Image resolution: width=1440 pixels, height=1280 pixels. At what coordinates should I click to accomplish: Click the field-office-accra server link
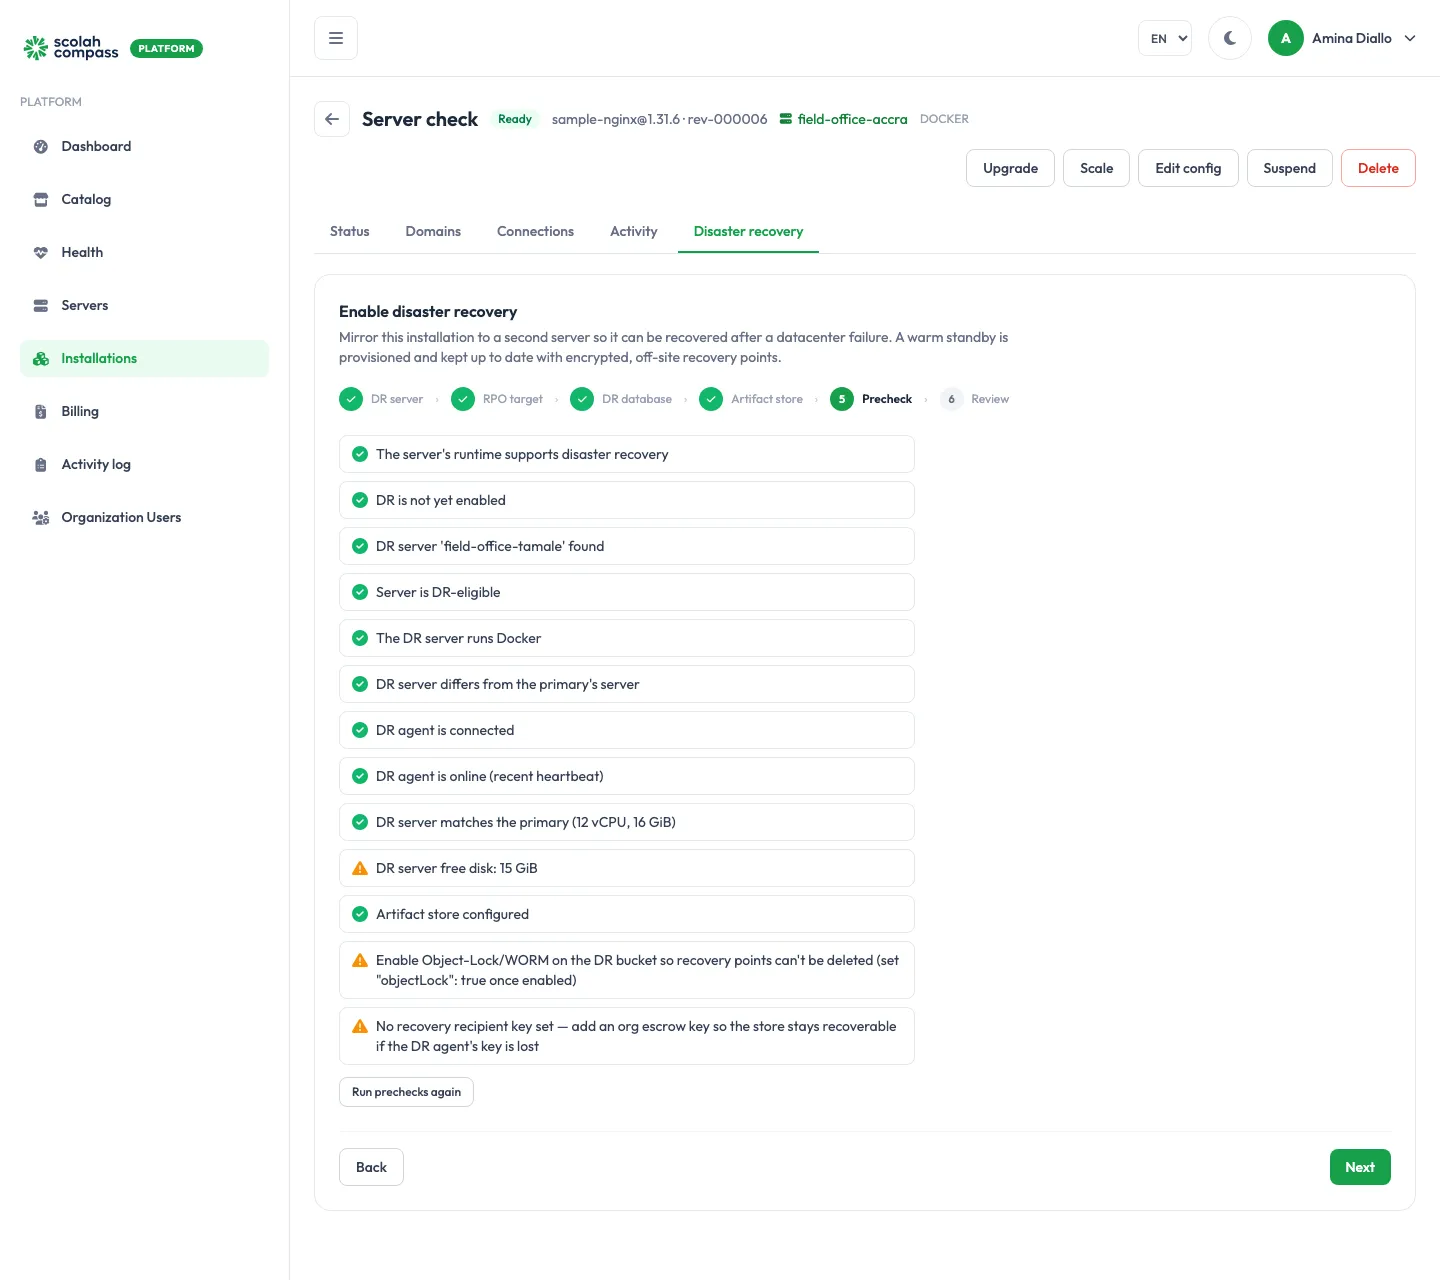pos(844,119)
